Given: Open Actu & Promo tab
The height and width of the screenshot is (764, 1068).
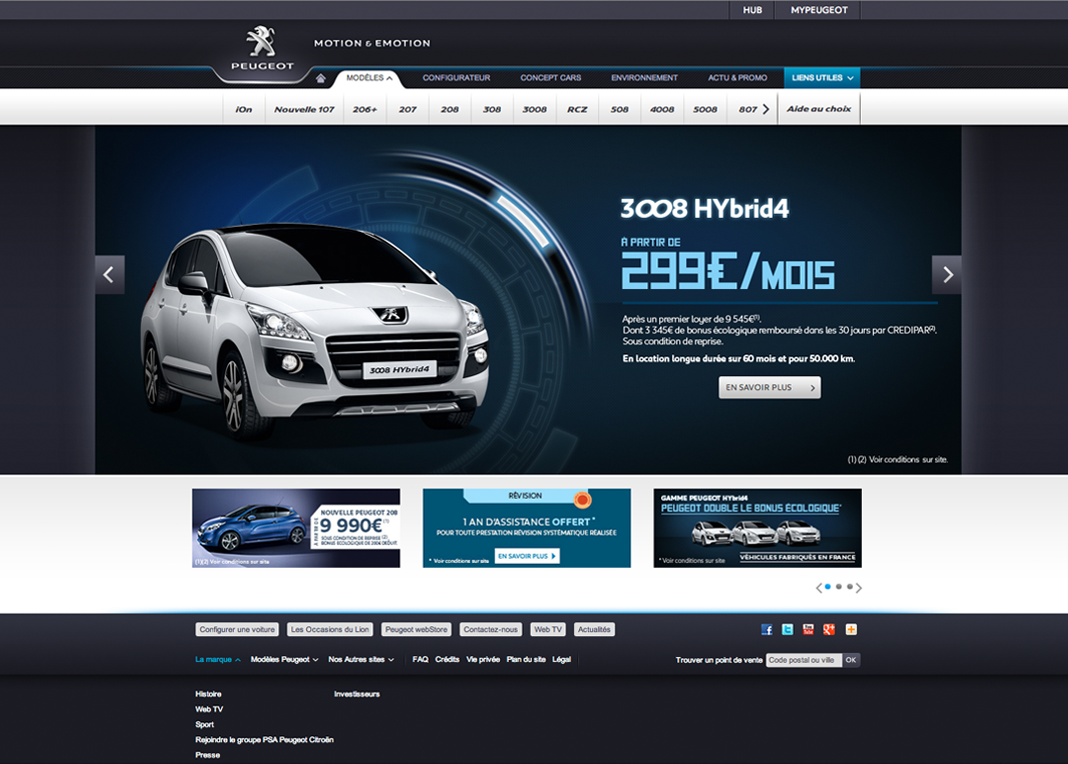Looking at the screenshot, I should coord(738,78).
